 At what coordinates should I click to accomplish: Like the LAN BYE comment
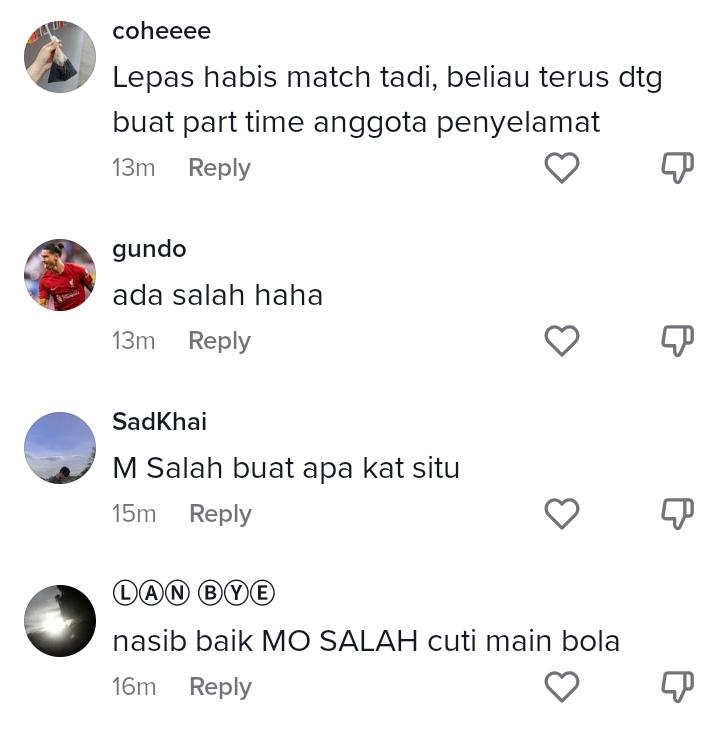562,687
